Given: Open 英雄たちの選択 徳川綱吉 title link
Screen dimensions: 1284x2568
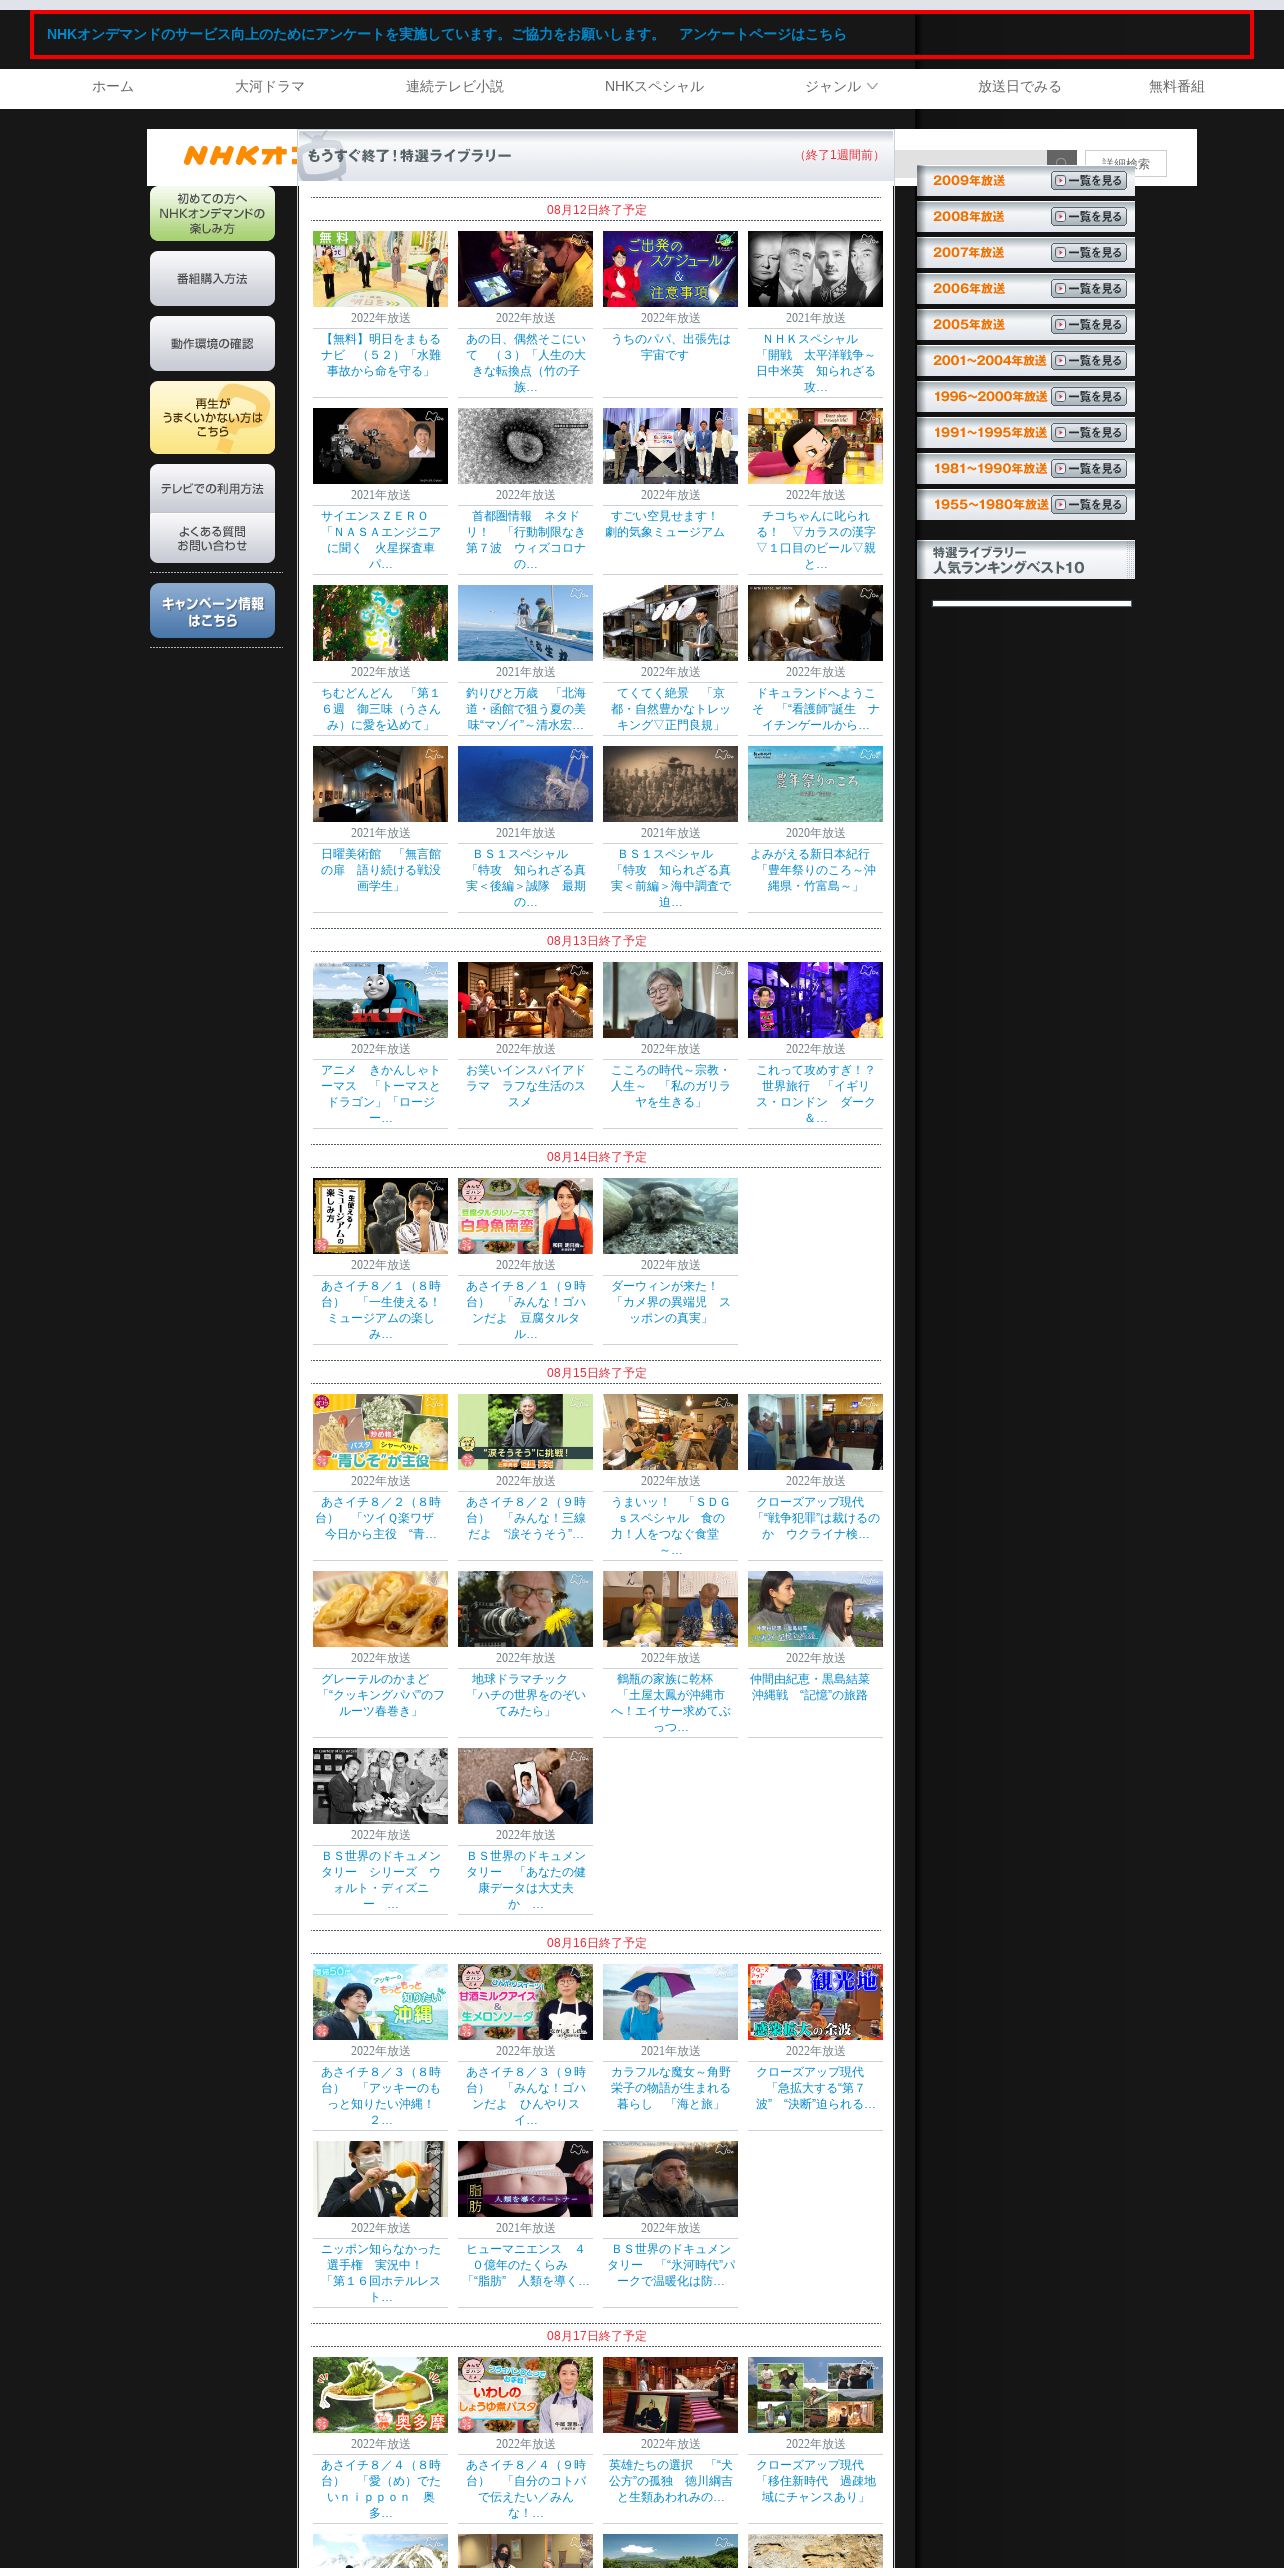Looking at the screenshot, I should (x=670, y=2481).
